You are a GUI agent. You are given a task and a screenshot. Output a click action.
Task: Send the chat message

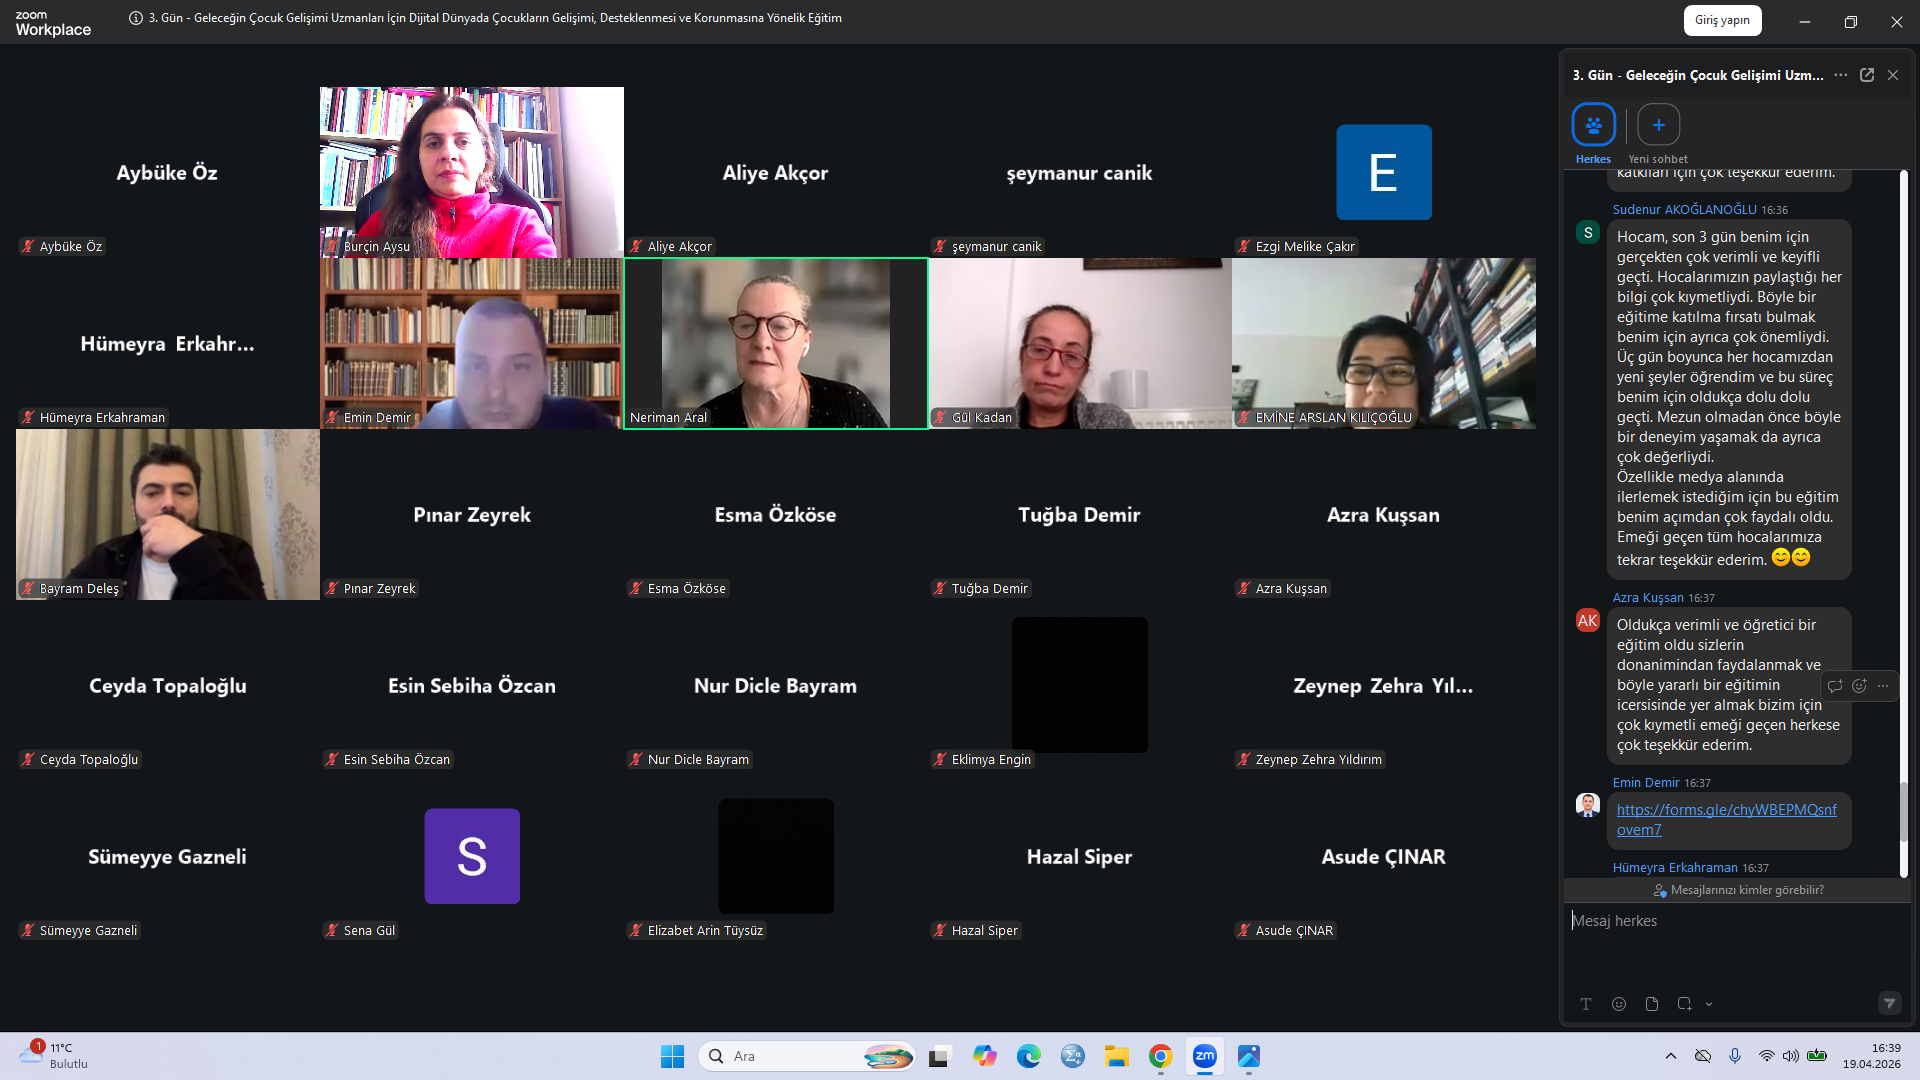(1889, 1003)
